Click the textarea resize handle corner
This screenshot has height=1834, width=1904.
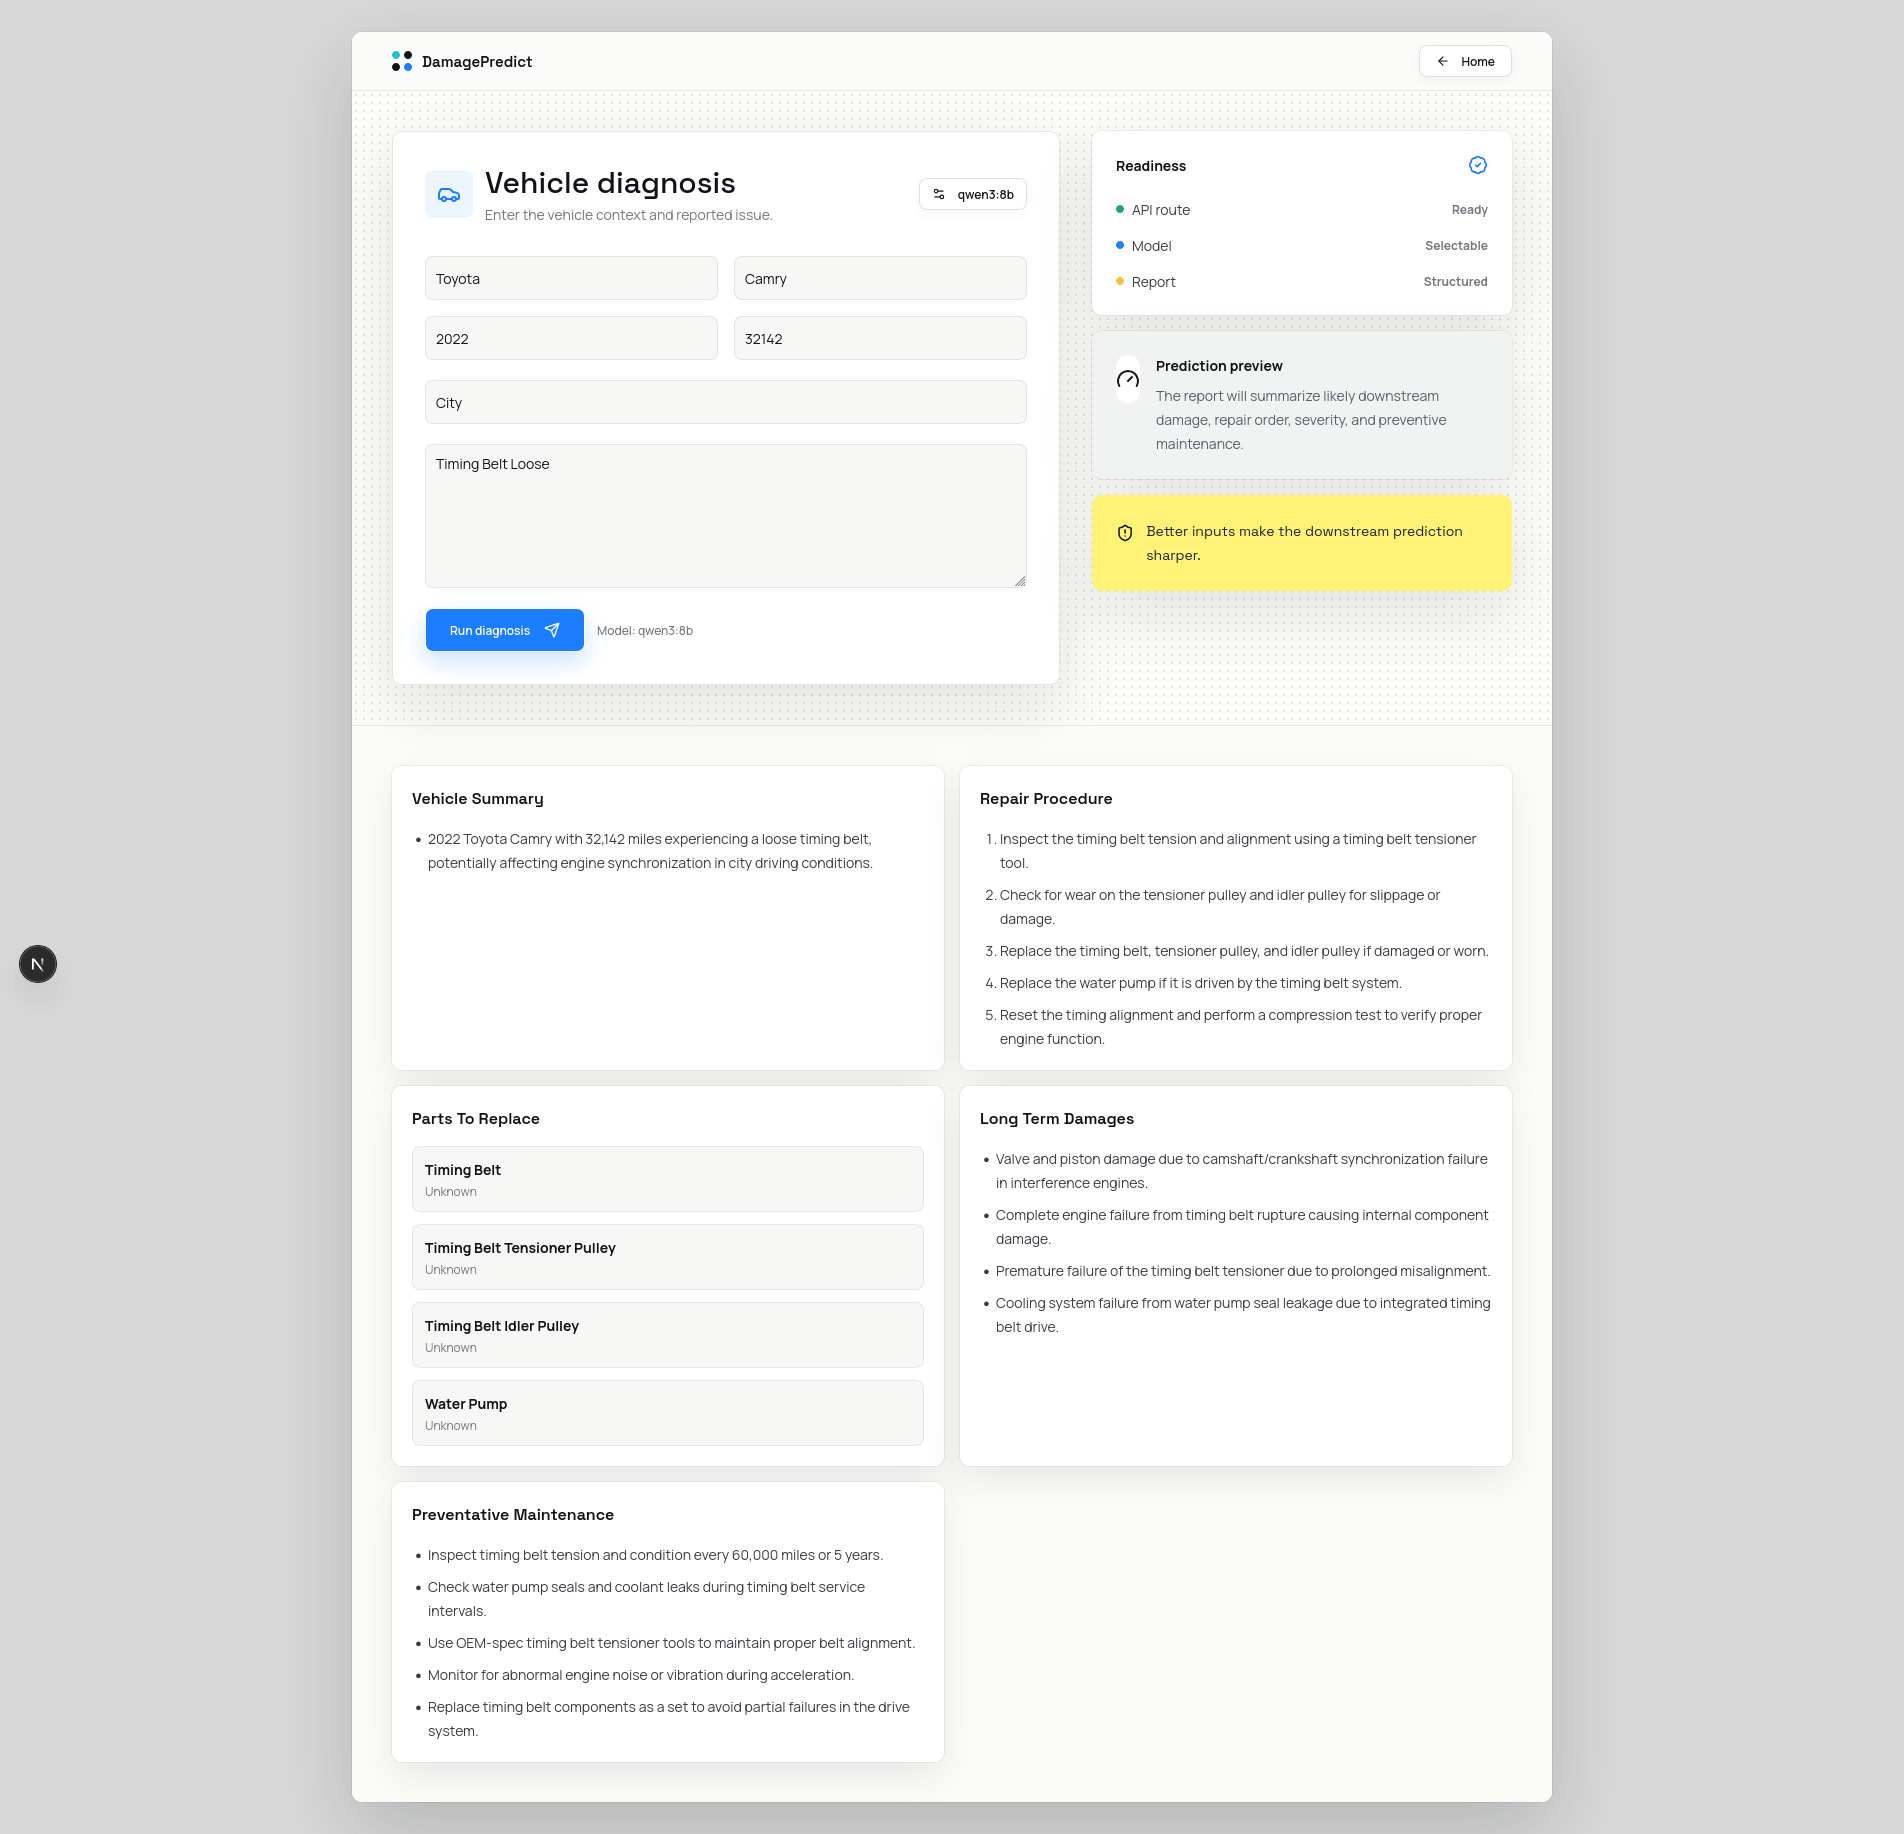coord(1020,581)
